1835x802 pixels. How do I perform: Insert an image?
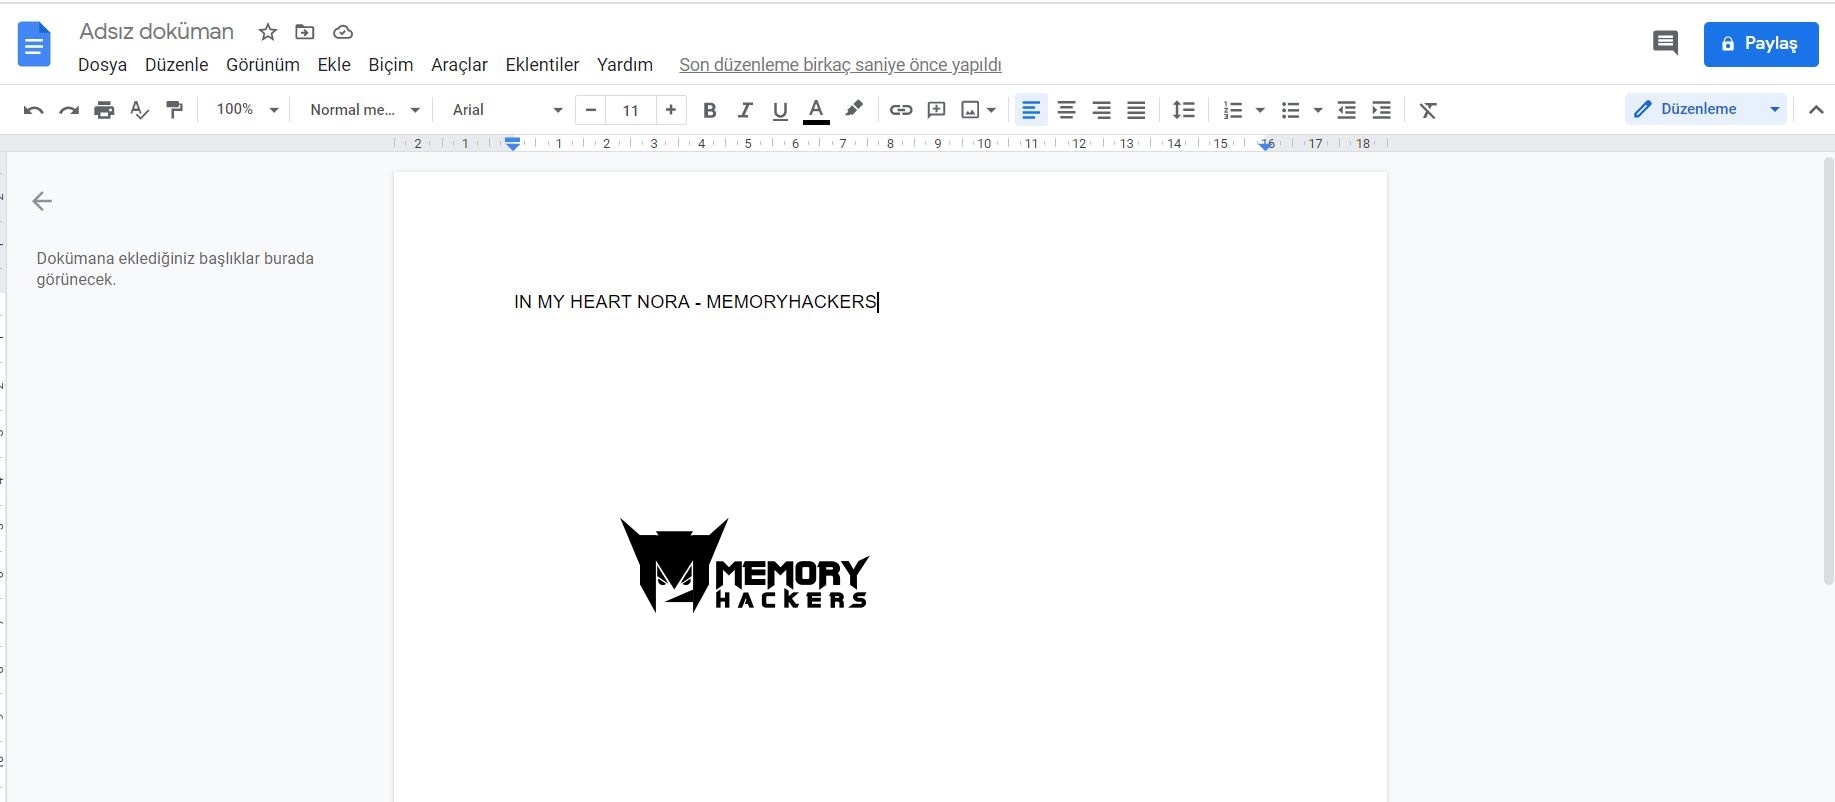pyautogui.click(x=970, y=110)
